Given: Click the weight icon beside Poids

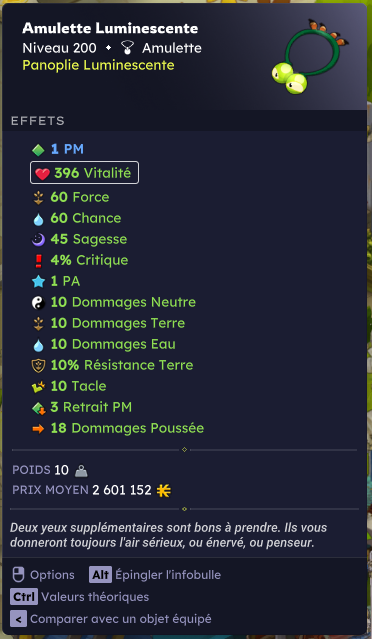Looking at the screenshot, I should pyautogui.click(x=81, y=471).
